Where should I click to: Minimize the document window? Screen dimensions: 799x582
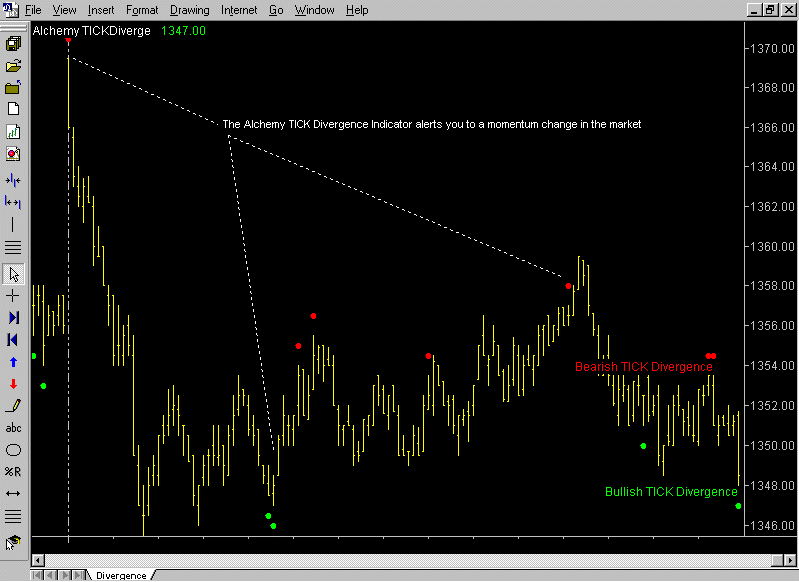click(x=754, y=10)
